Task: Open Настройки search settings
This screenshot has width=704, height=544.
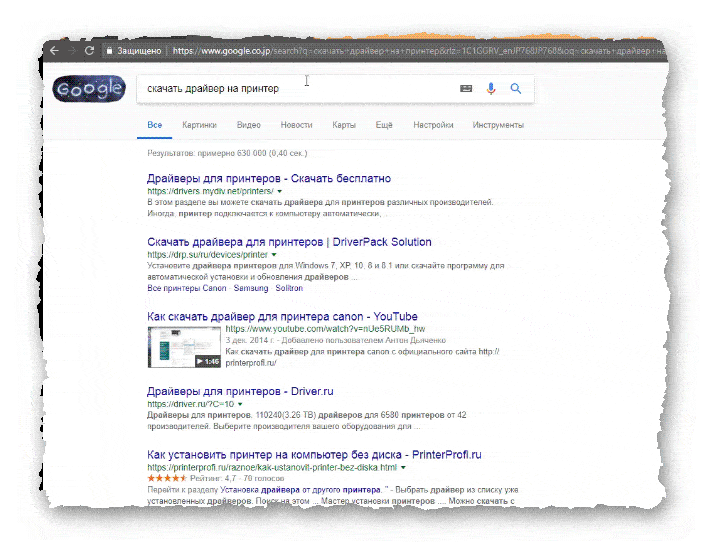Action: coord(433,125)
